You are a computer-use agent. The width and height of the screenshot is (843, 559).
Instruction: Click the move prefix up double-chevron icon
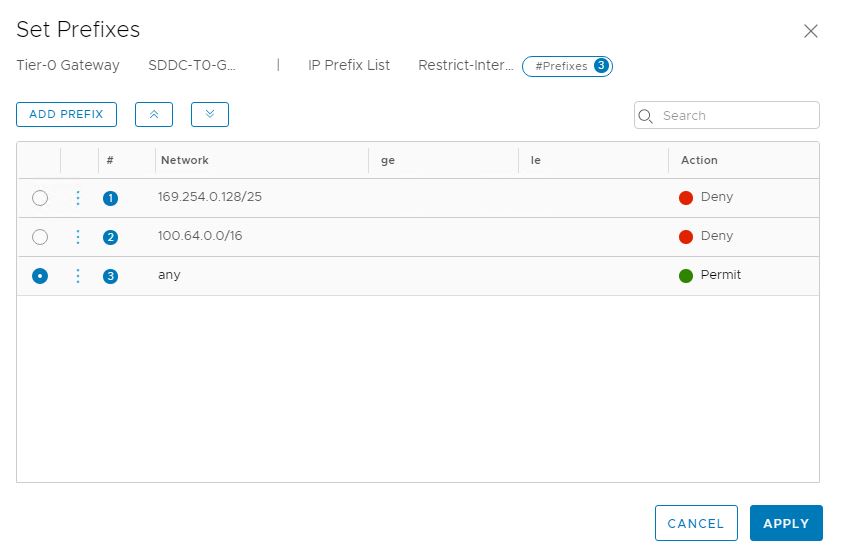(154, 115)
